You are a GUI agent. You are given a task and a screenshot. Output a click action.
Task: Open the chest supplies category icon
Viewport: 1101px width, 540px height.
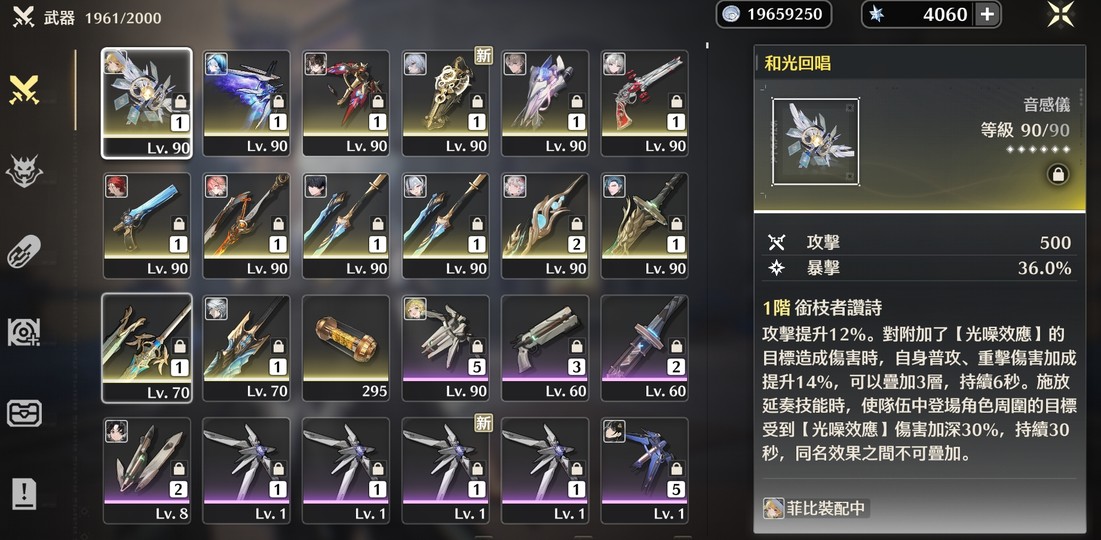[x=24, y=413]
